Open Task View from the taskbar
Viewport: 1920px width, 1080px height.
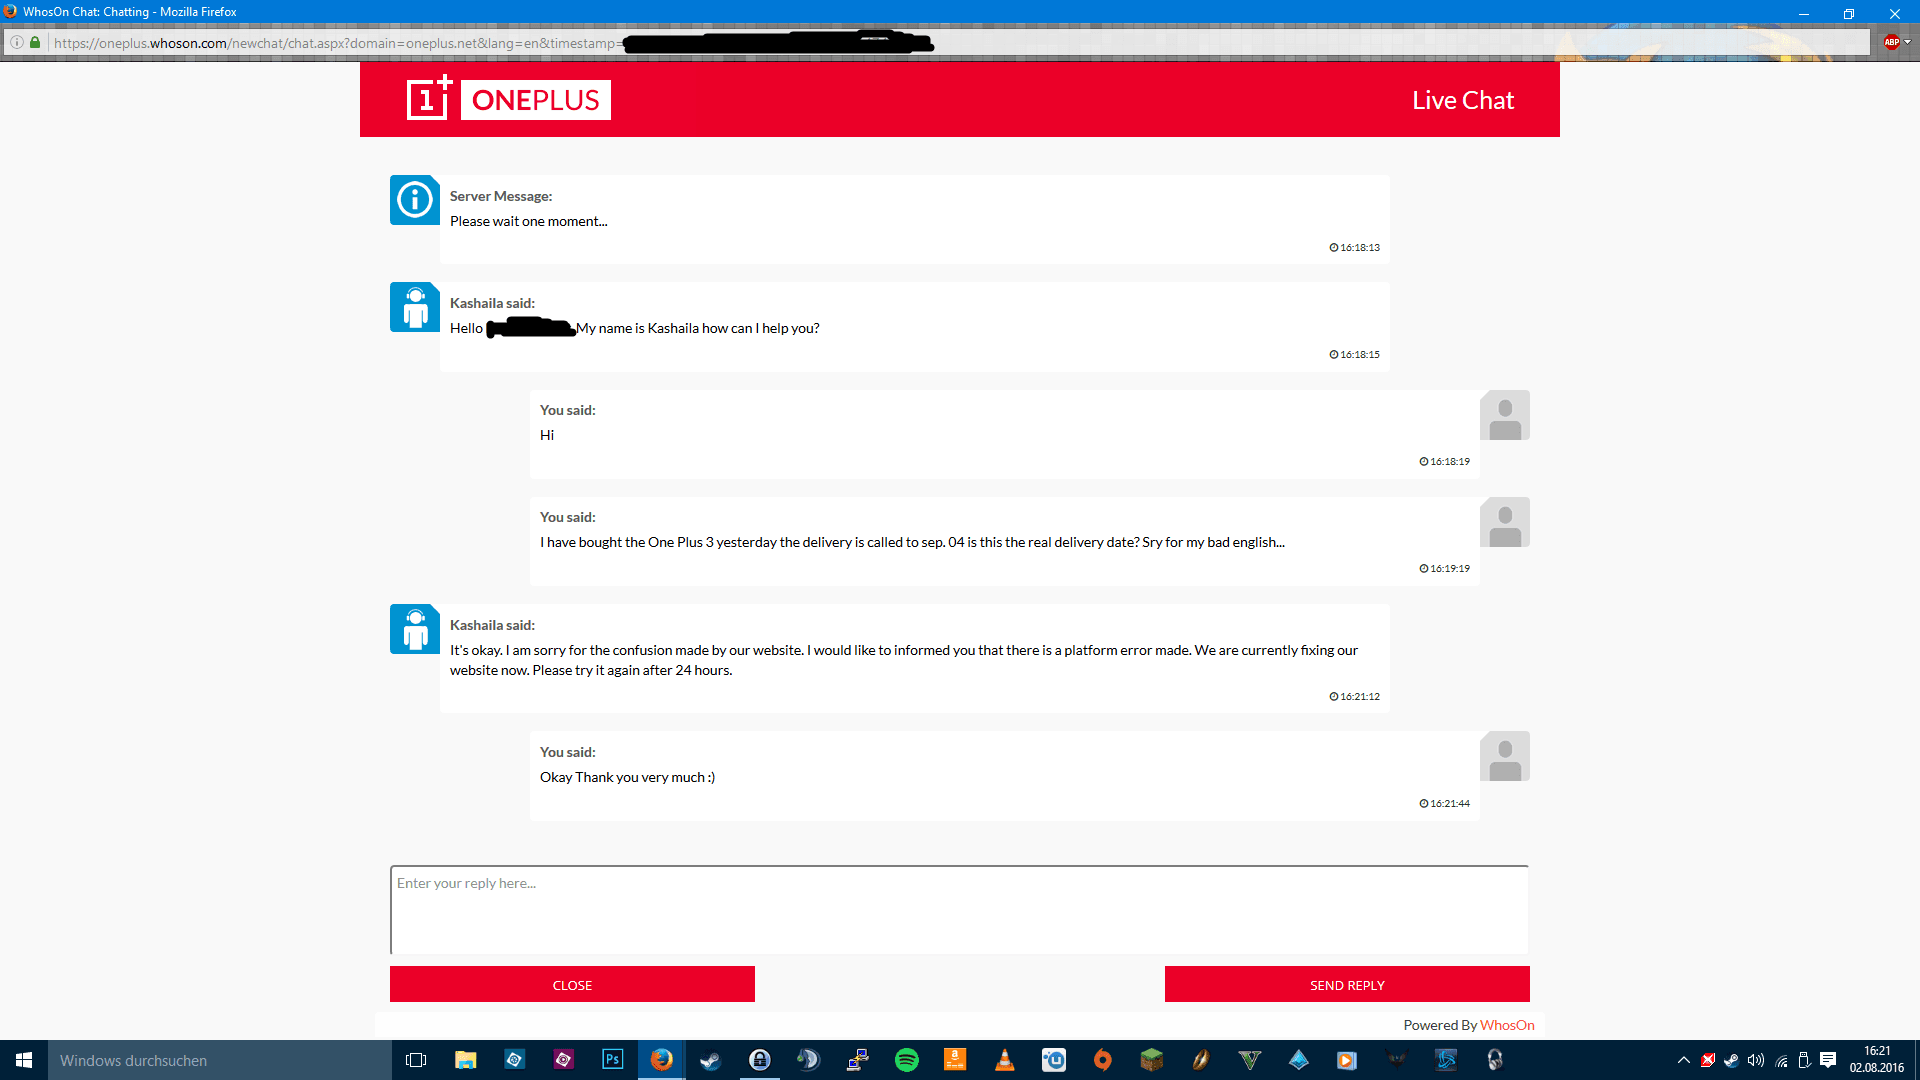point(416,1060)
